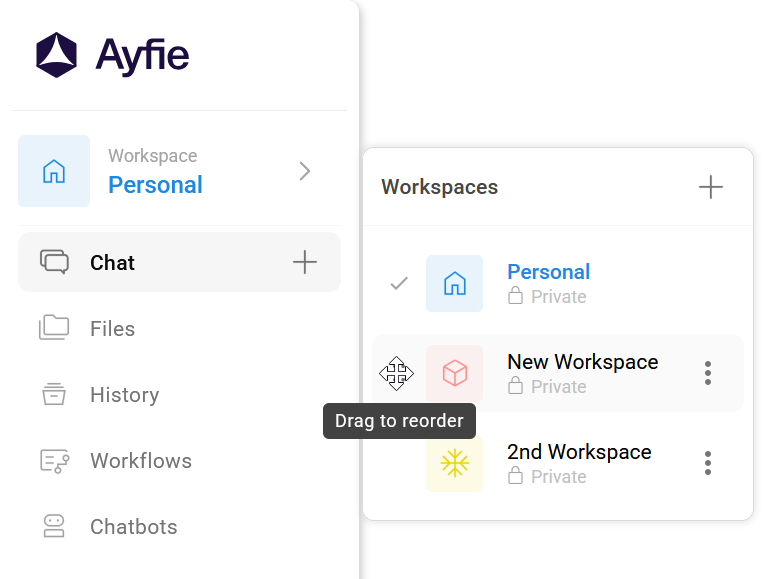Open the Chat section

[112, 263]
